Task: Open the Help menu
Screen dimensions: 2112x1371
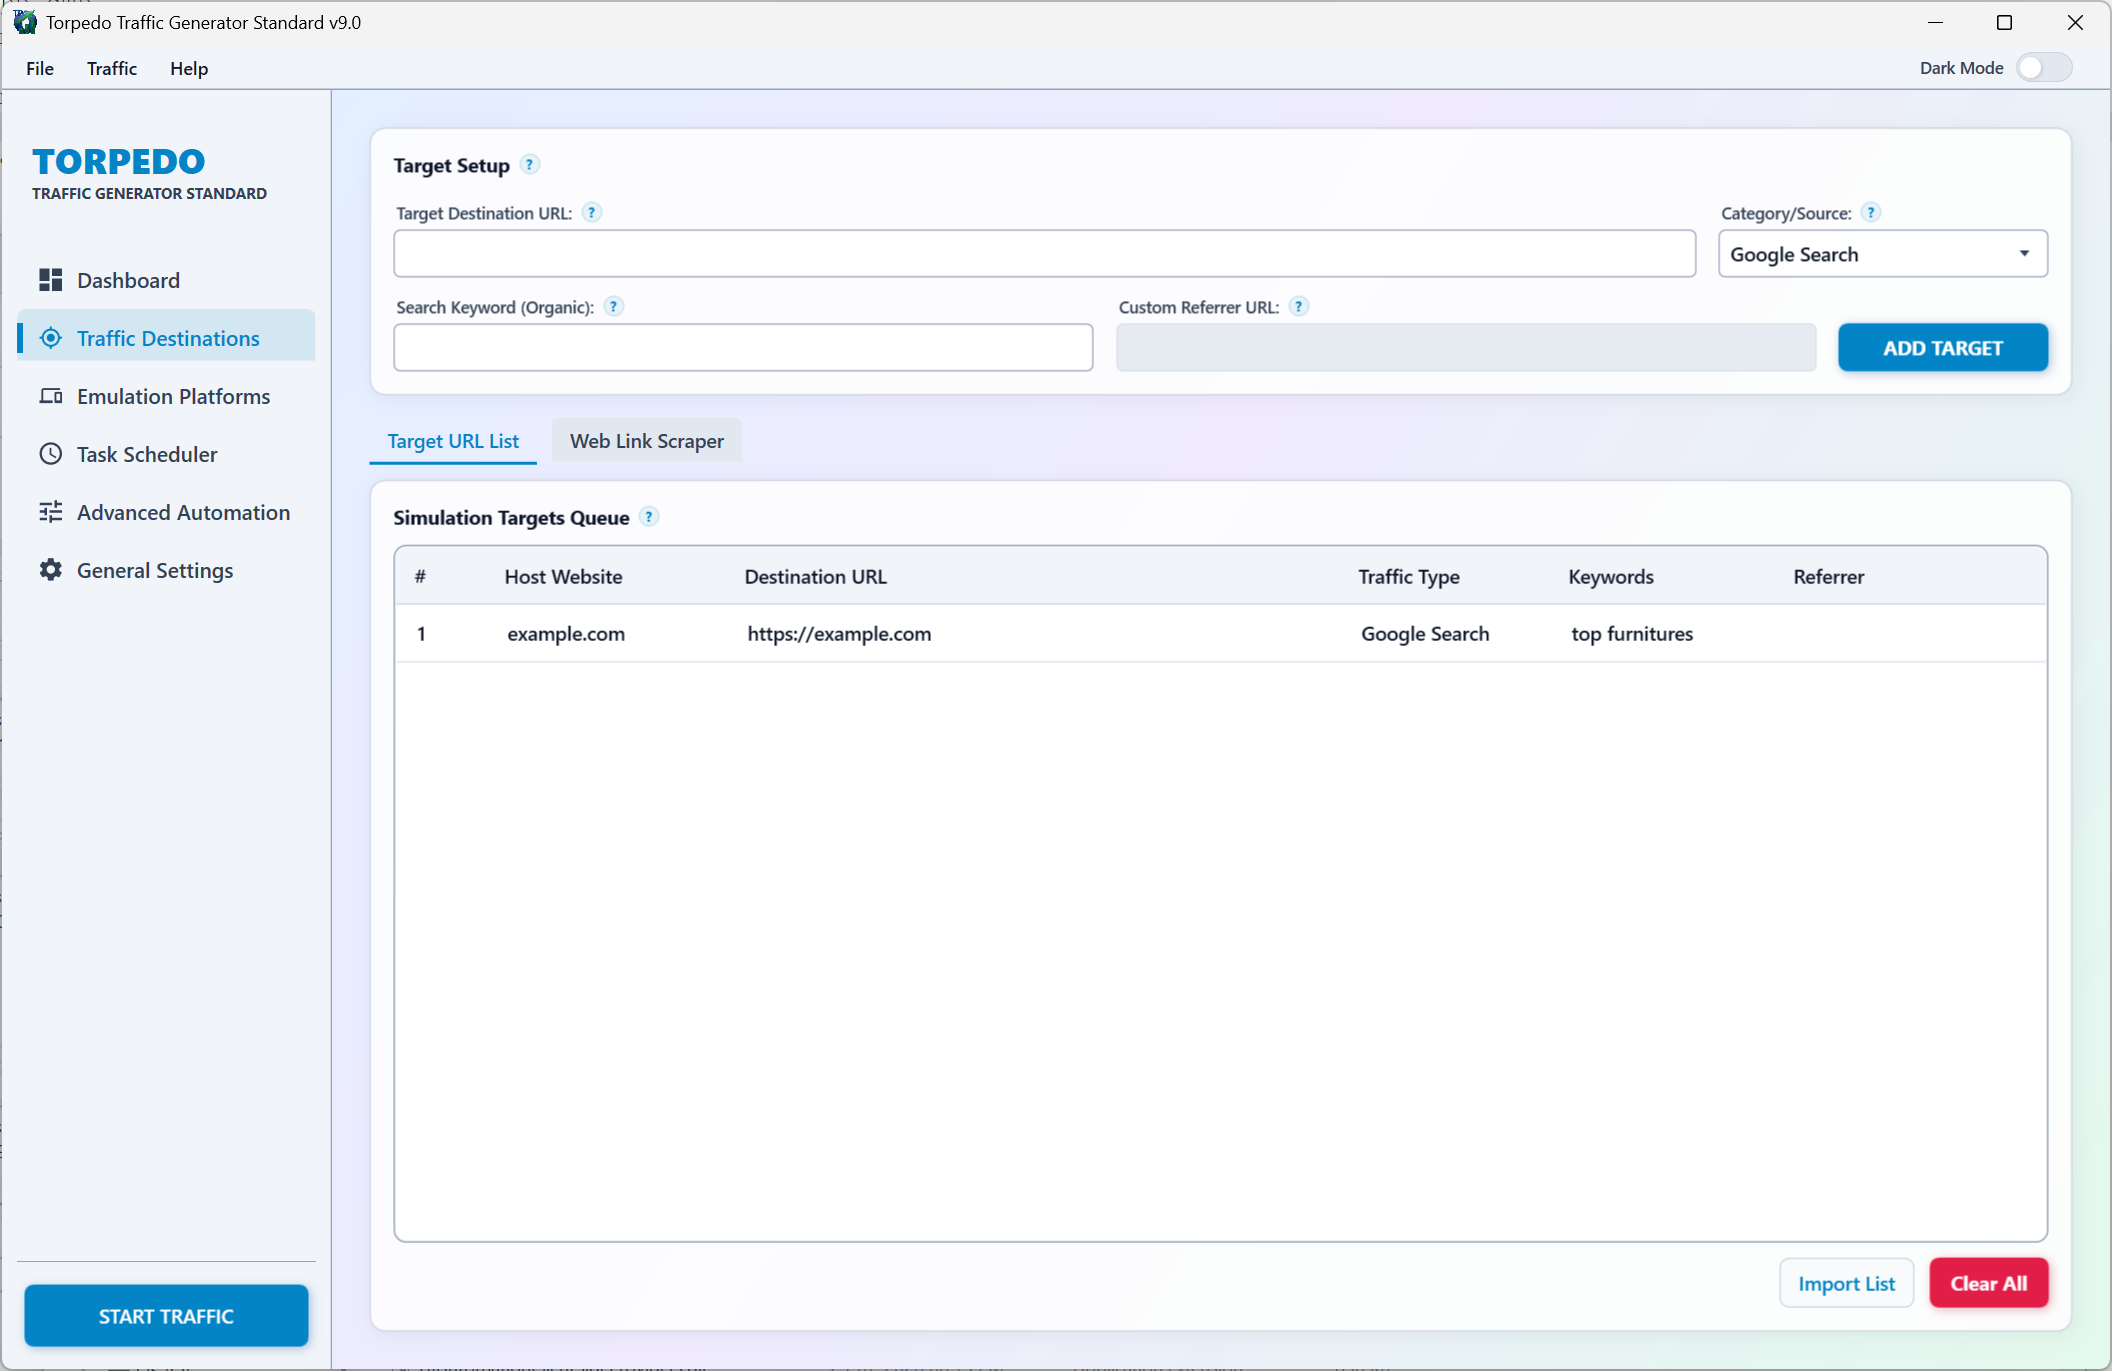Action: [189, 68]
